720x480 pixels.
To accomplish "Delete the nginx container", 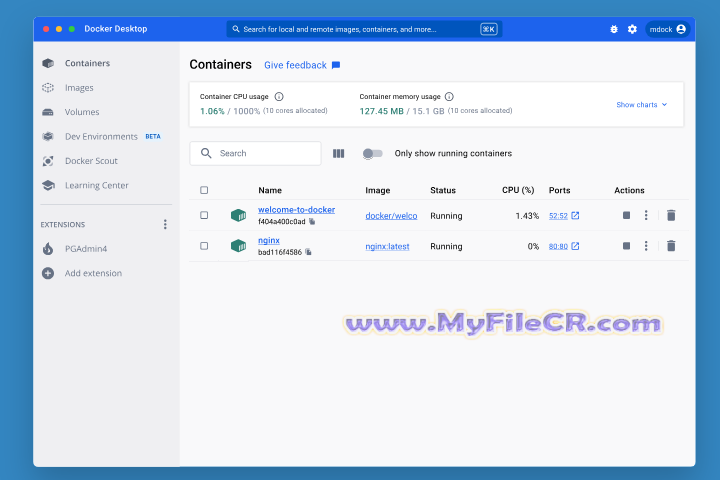I will 671,246.
